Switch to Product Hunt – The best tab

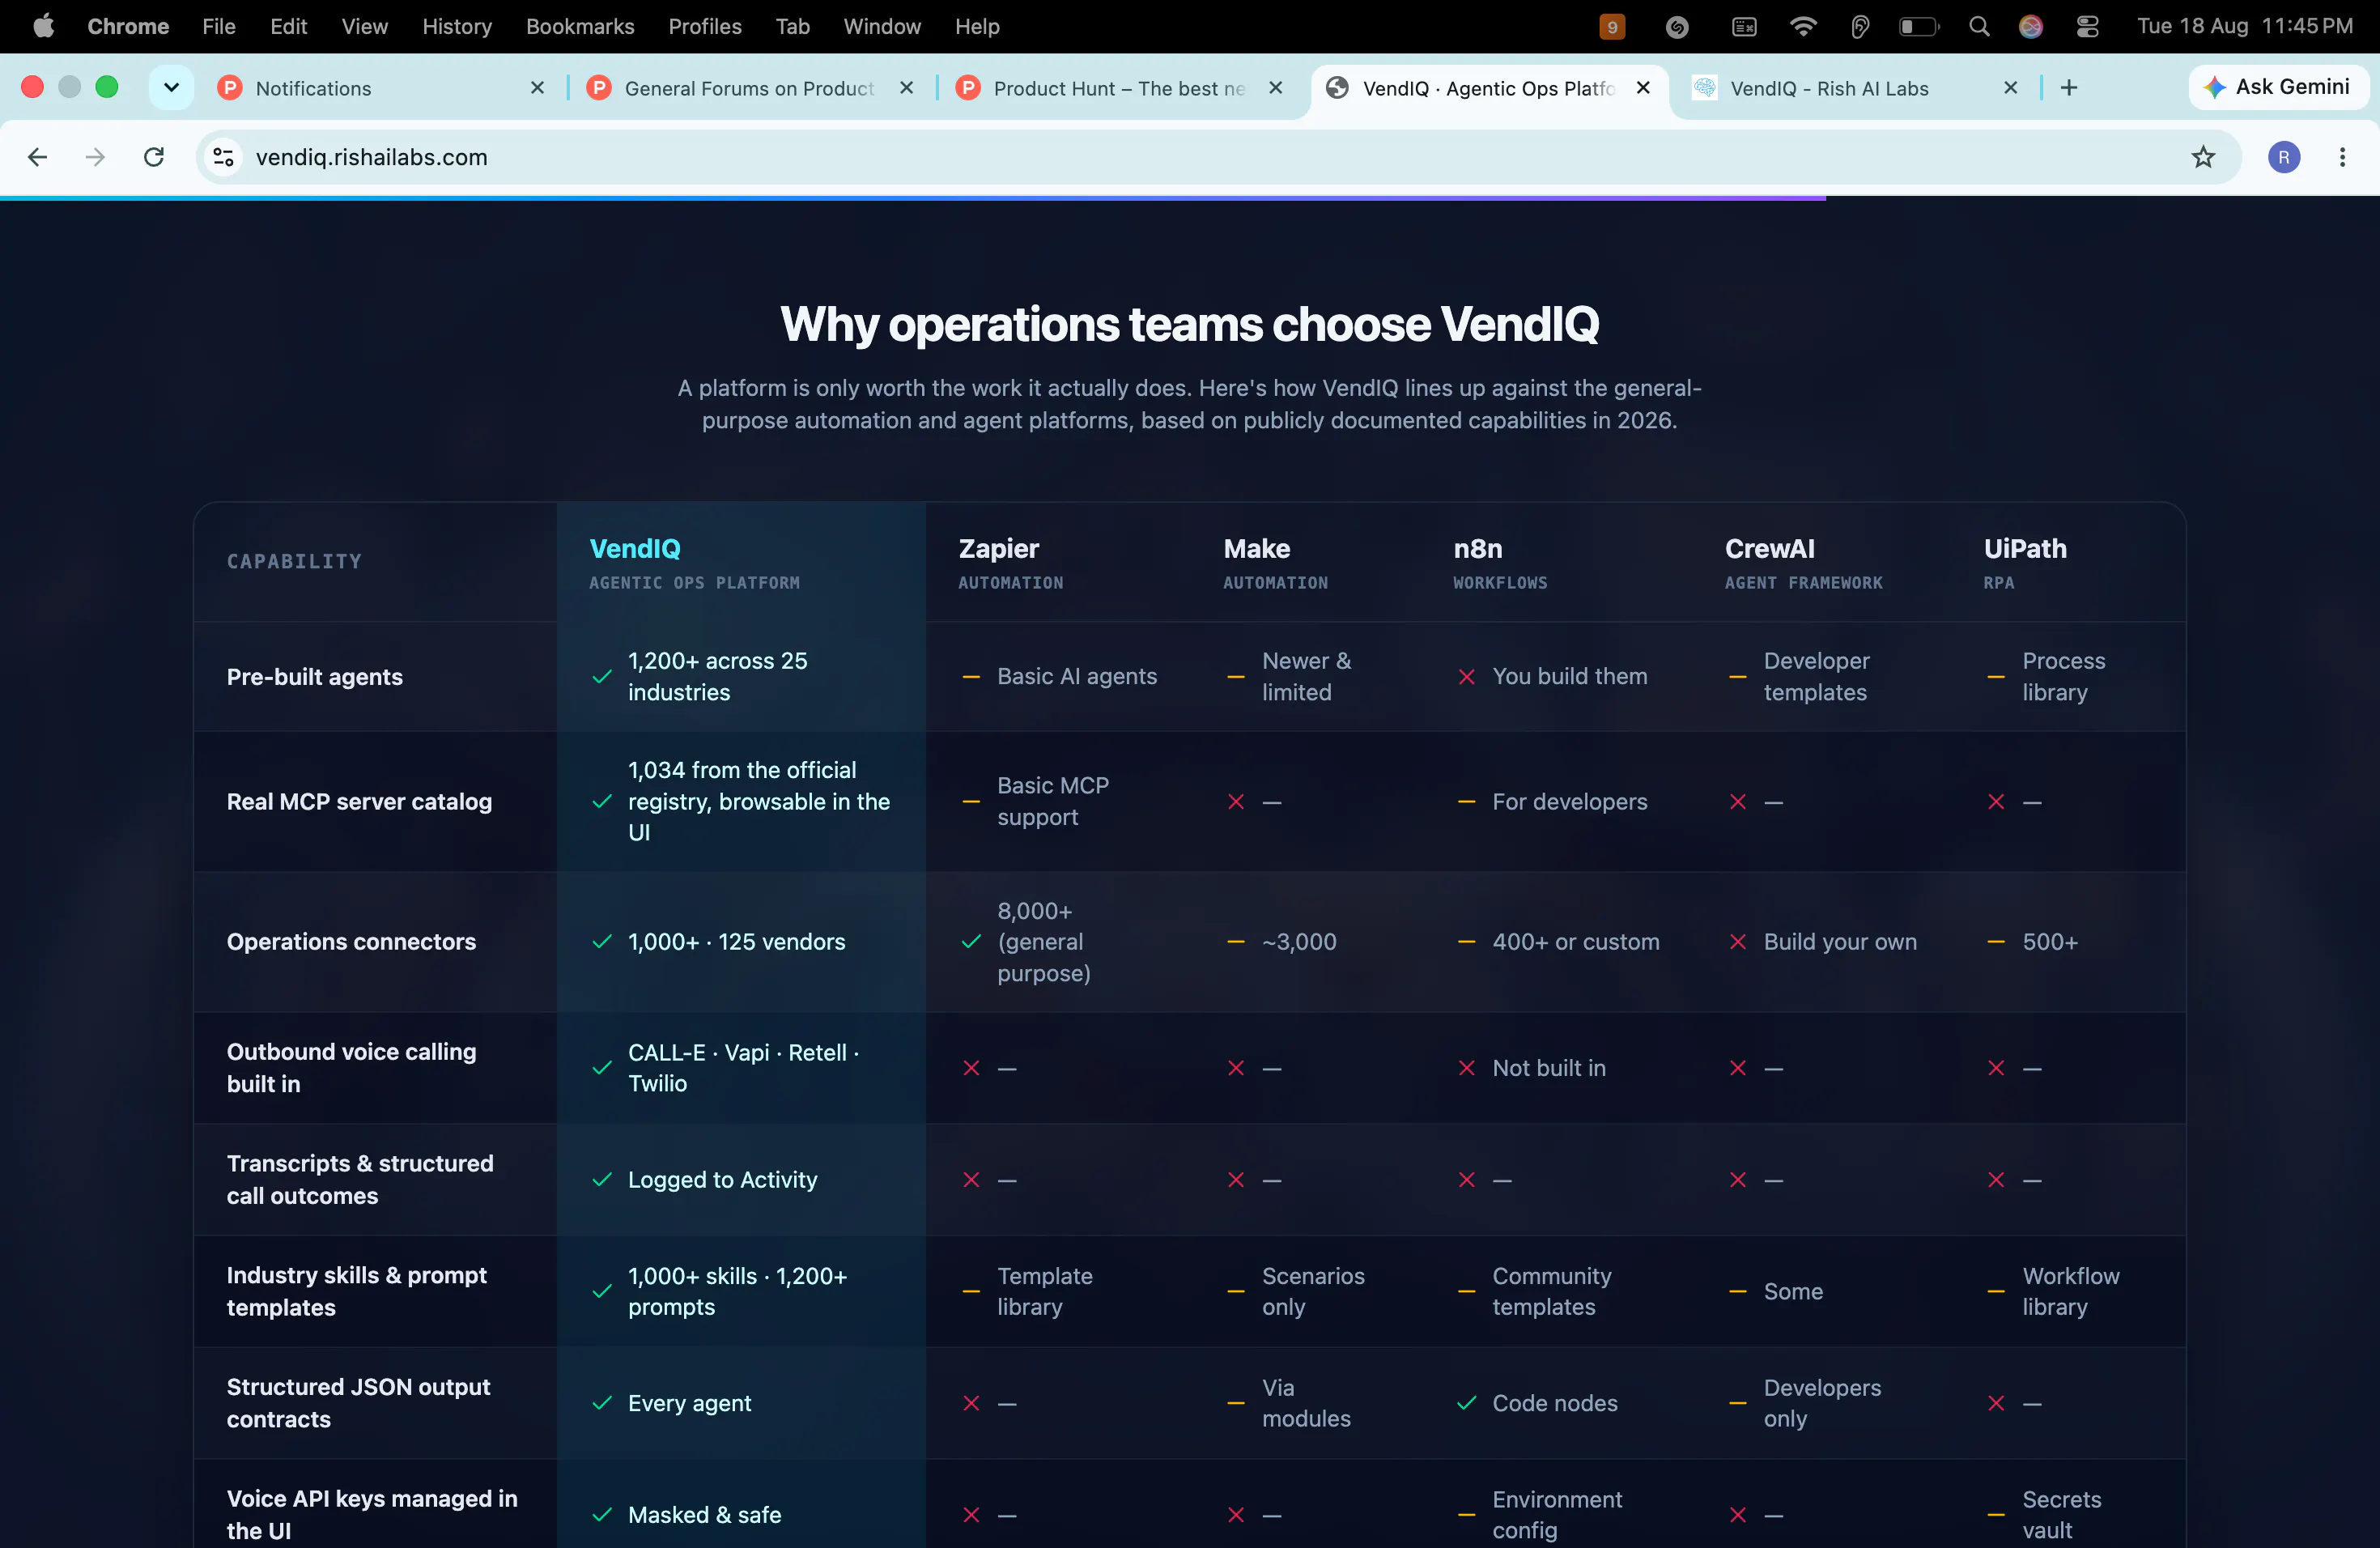pyautogui.click(x=1119, y=88)
